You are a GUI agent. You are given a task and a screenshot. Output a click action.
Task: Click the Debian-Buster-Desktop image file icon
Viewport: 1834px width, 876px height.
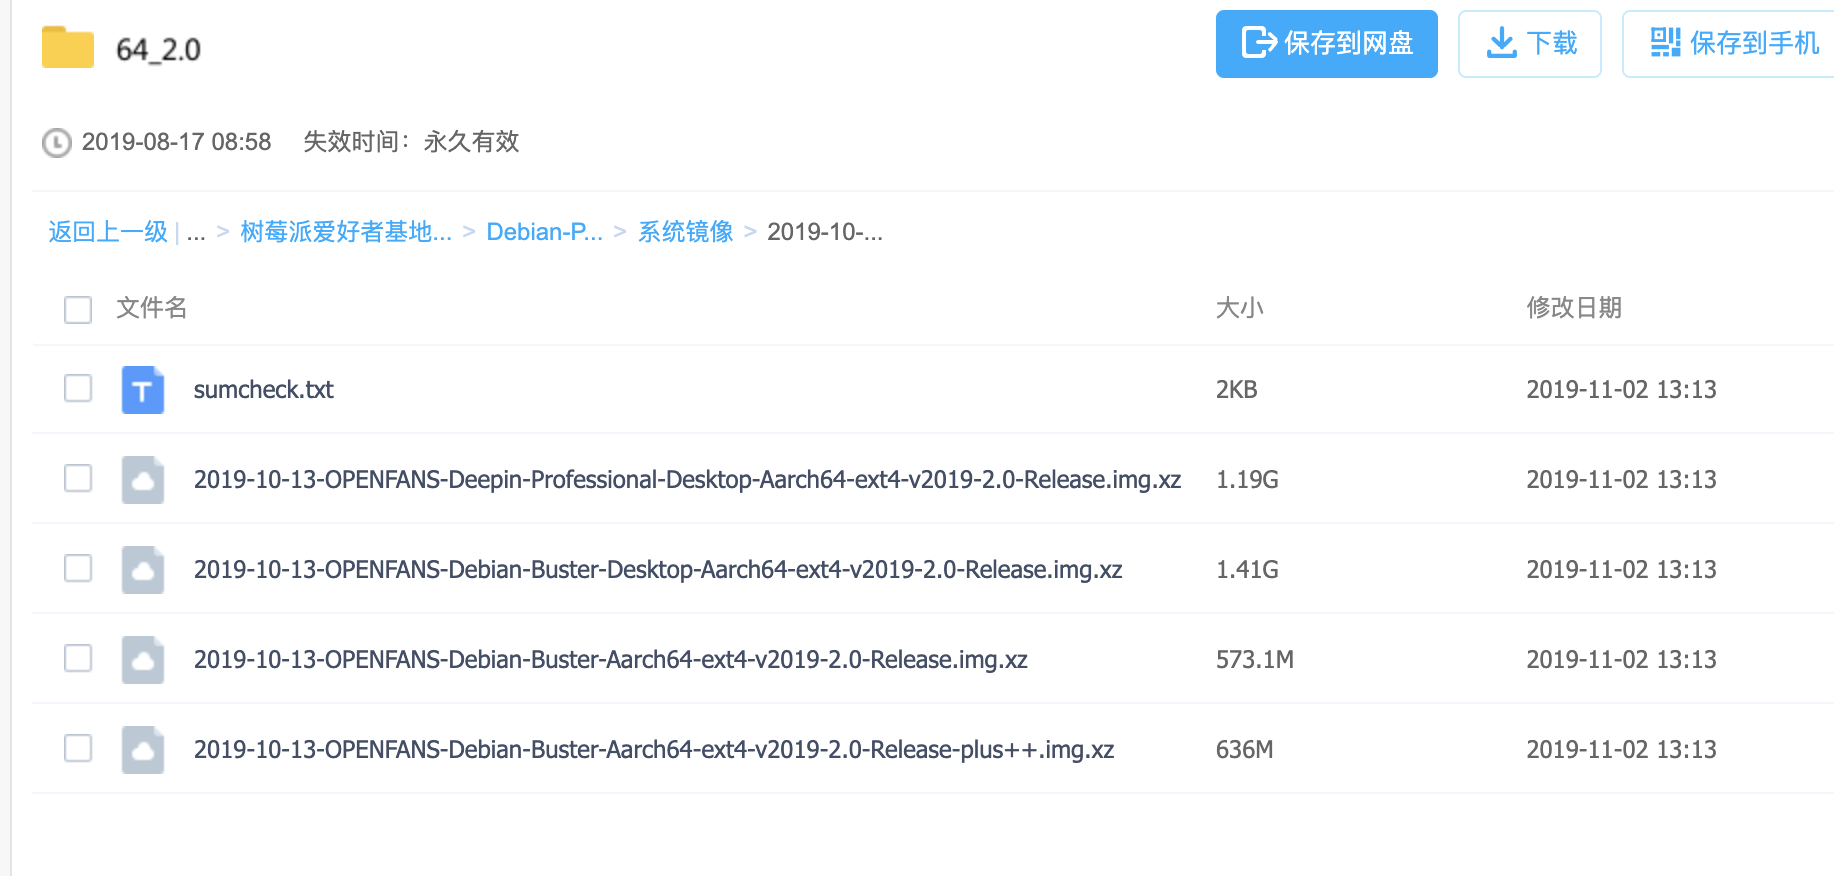pyautogui.click(x=143, y=570)
